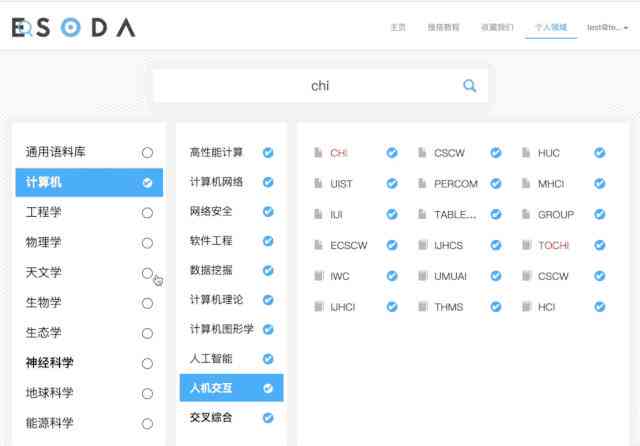The image size is (640, 446).
Task: Click the document icon beside MHCI
Action: 526,184
